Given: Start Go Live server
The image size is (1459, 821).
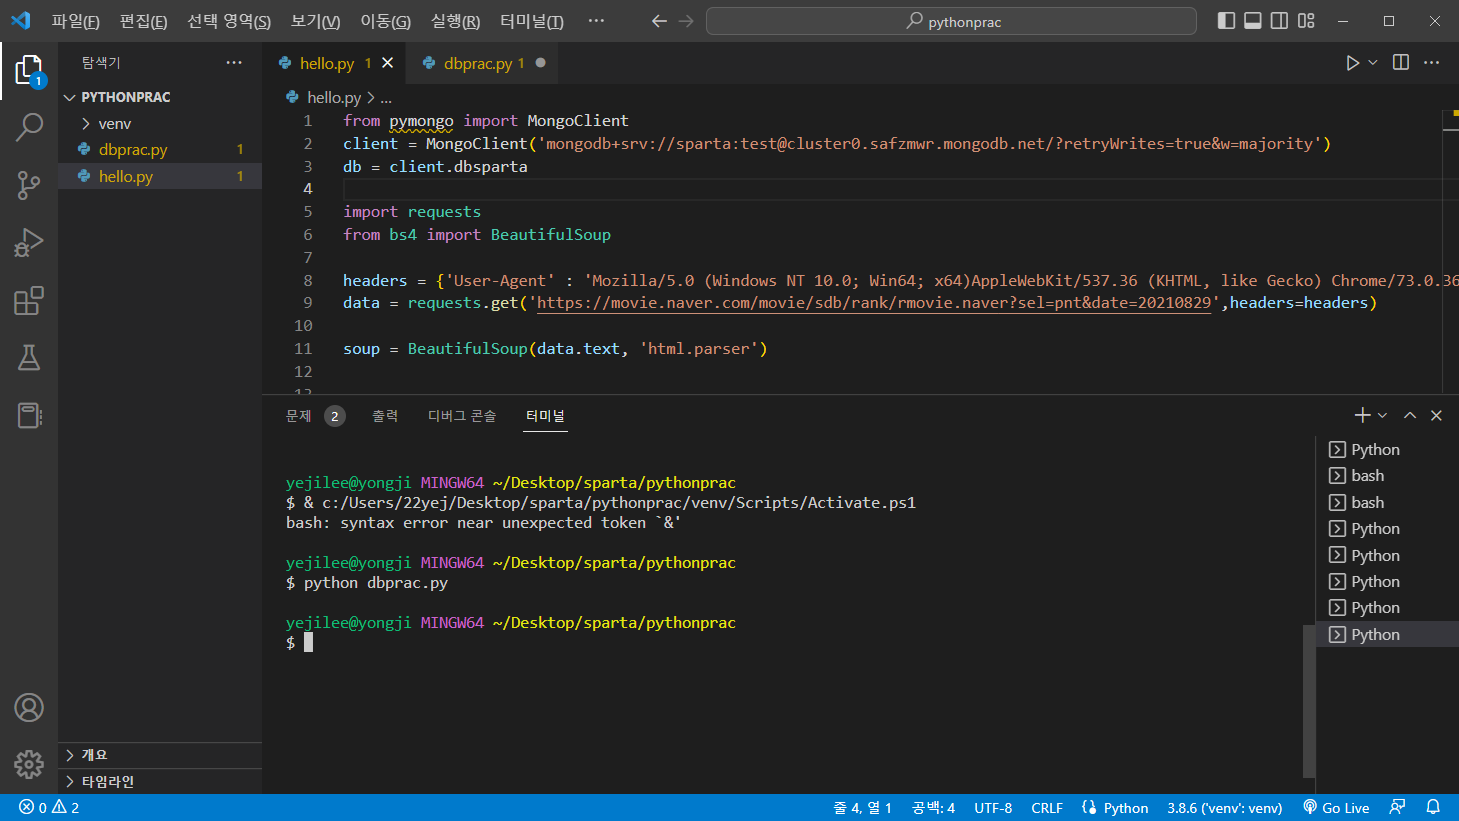Looking at the screenshot, I should pos(1336,808).
